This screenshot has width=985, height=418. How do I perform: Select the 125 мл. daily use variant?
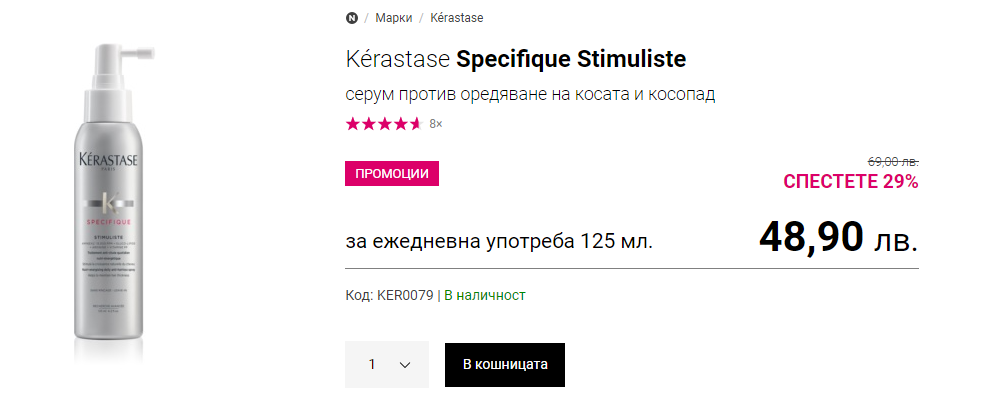[499, 241]
